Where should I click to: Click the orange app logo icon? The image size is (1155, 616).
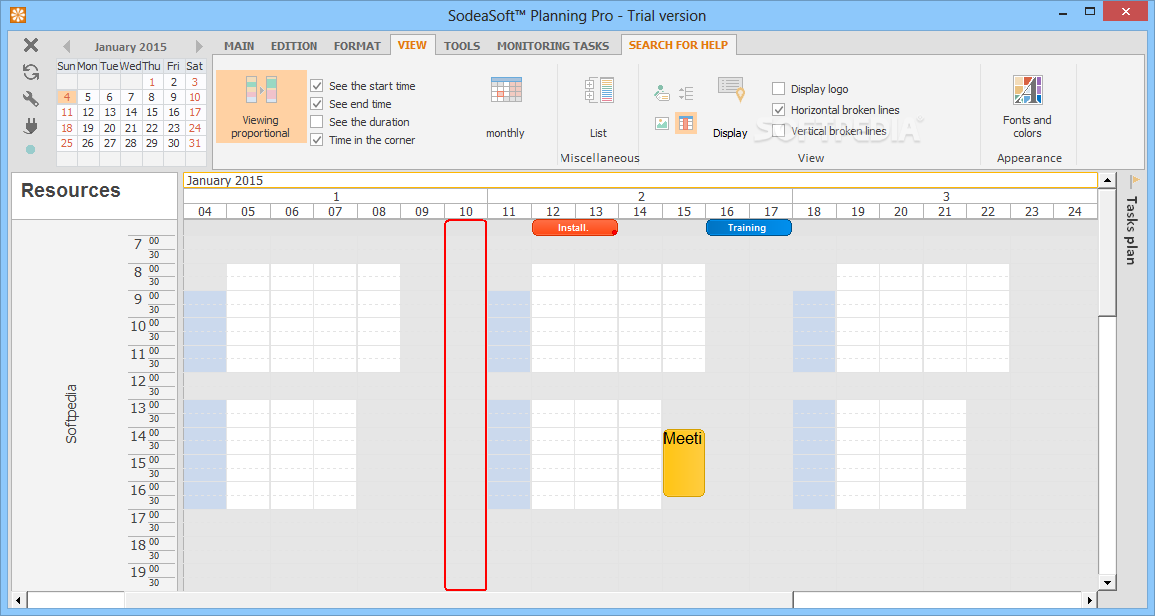[x=18, y=15]
